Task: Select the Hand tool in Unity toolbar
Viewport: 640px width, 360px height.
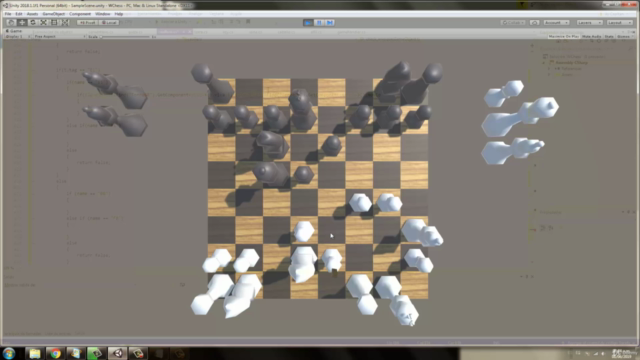Action: click(11, 22)
